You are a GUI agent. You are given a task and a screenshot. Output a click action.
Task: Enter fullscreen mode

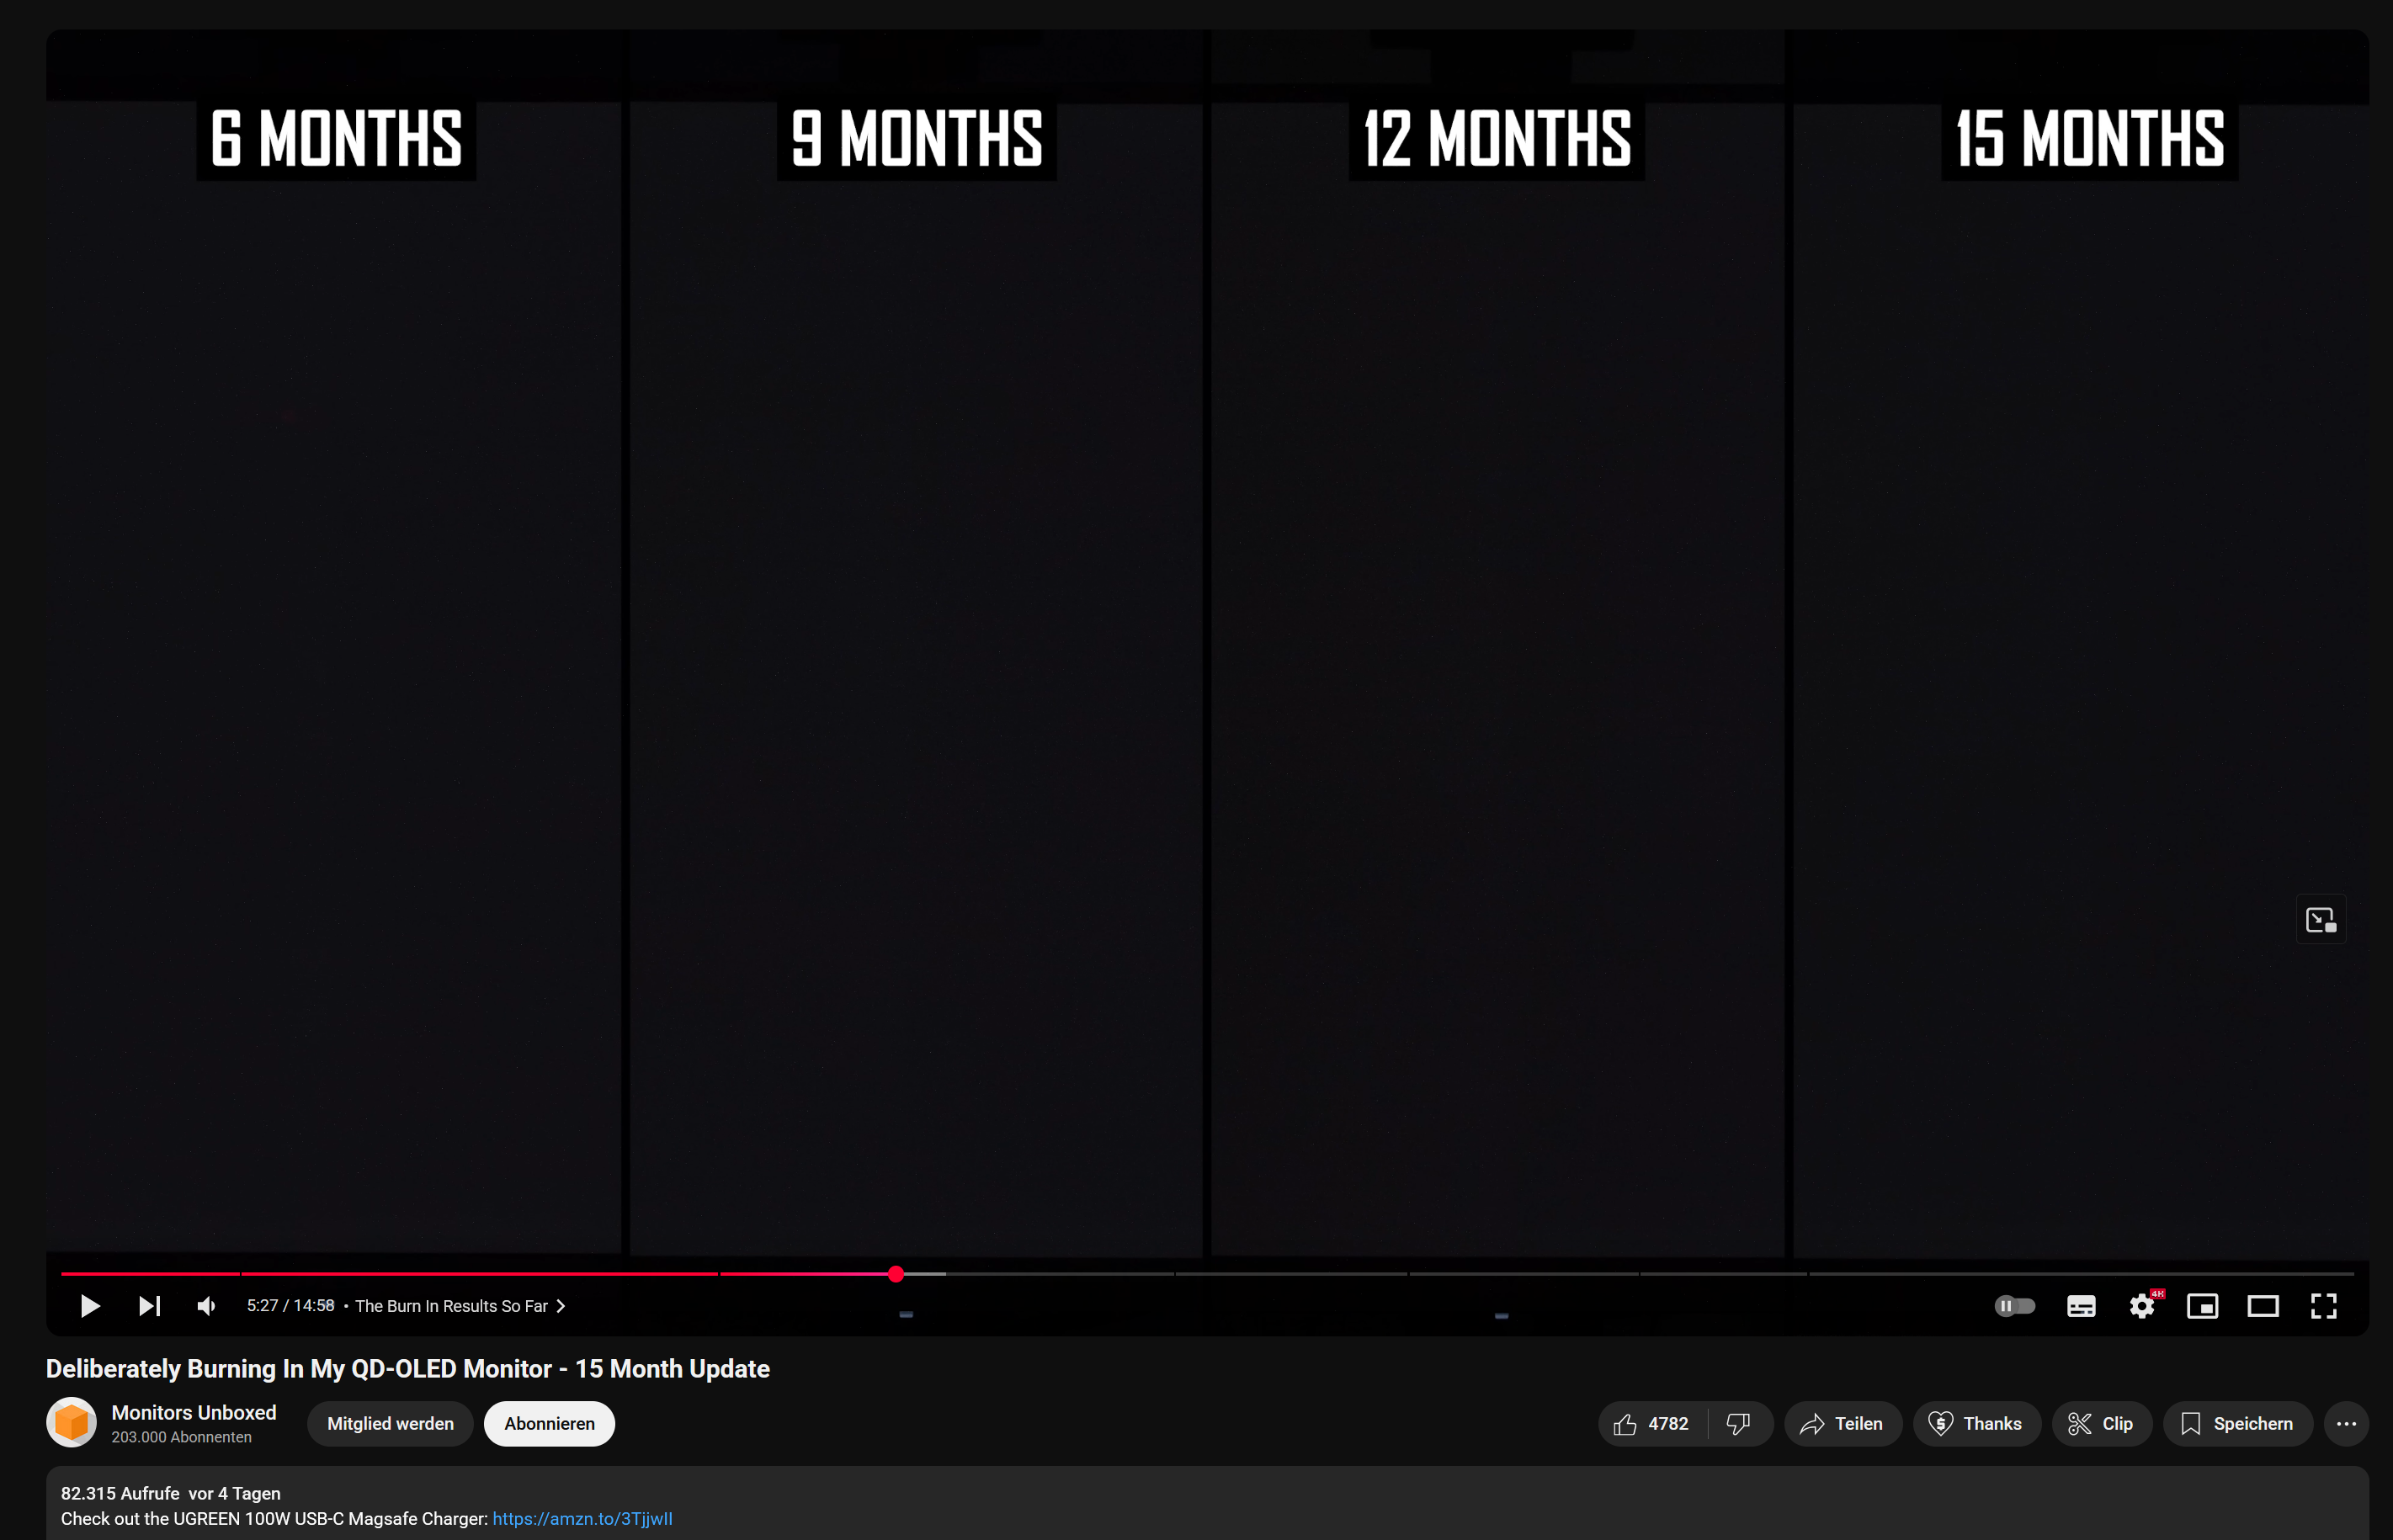(2324, 1306)
